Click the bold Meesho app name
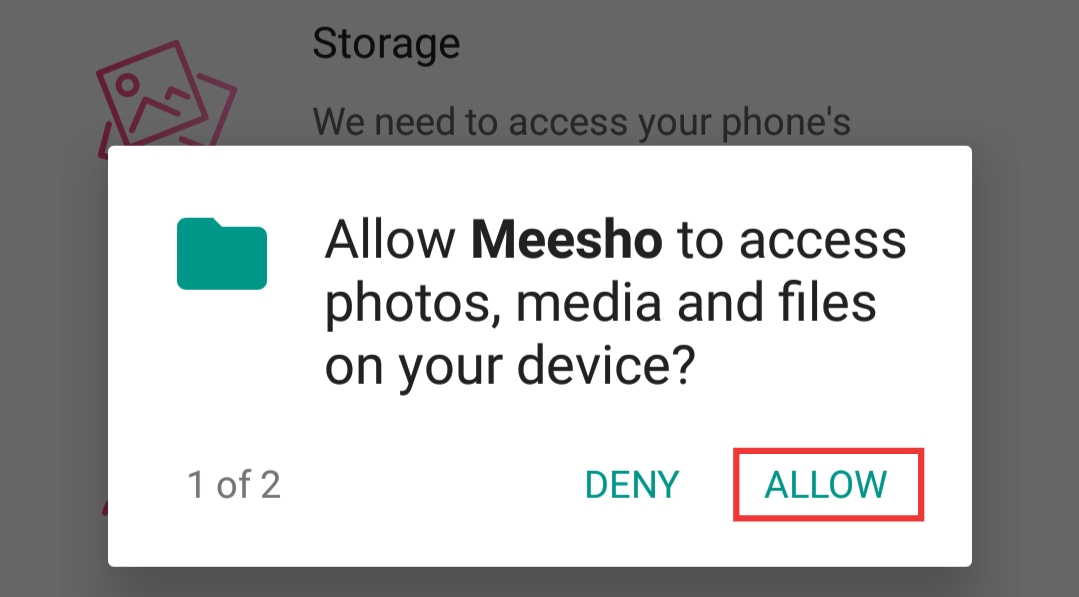Image resolution: width=1079 pixels, height=597 pixels. pyautogui.click(x=566, y=241)
